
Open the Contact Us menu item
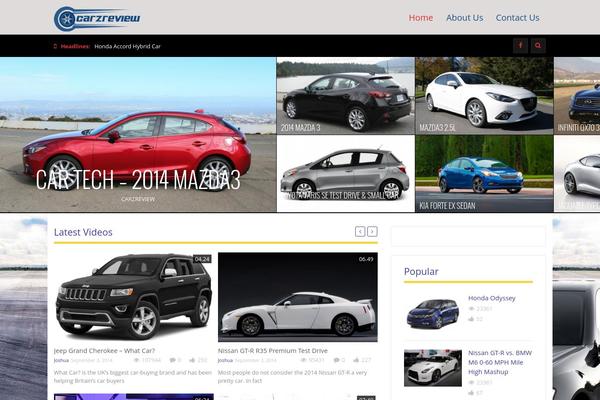coord(517,18)
